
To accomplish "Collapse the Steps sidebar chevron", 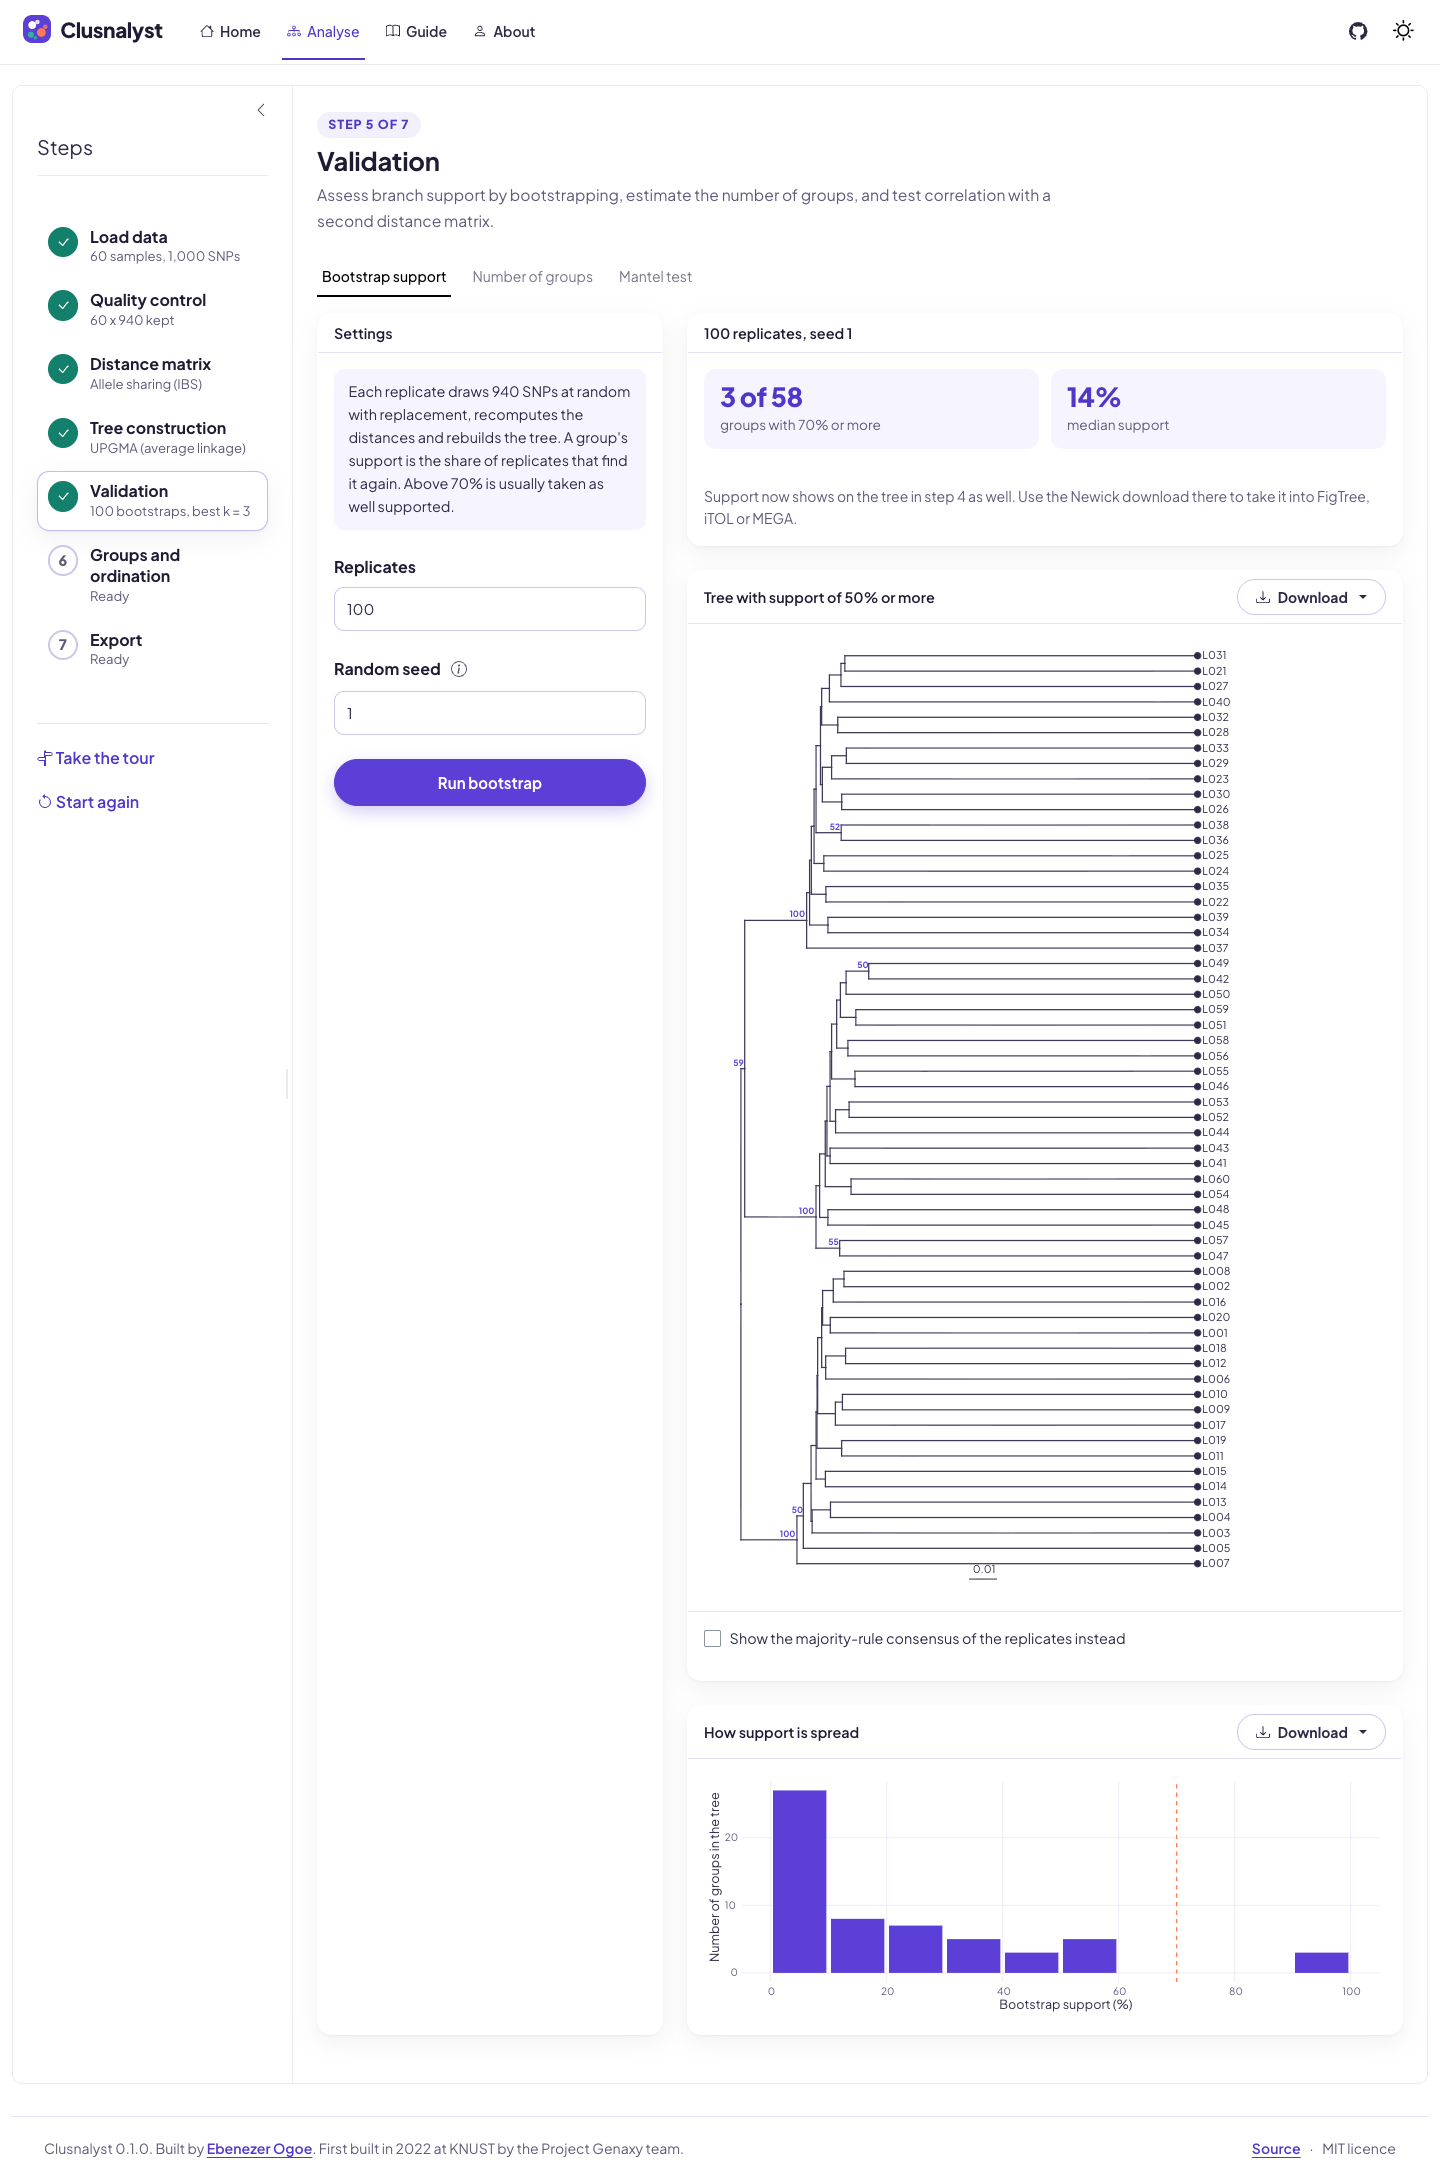I will (x=261, y=110).
